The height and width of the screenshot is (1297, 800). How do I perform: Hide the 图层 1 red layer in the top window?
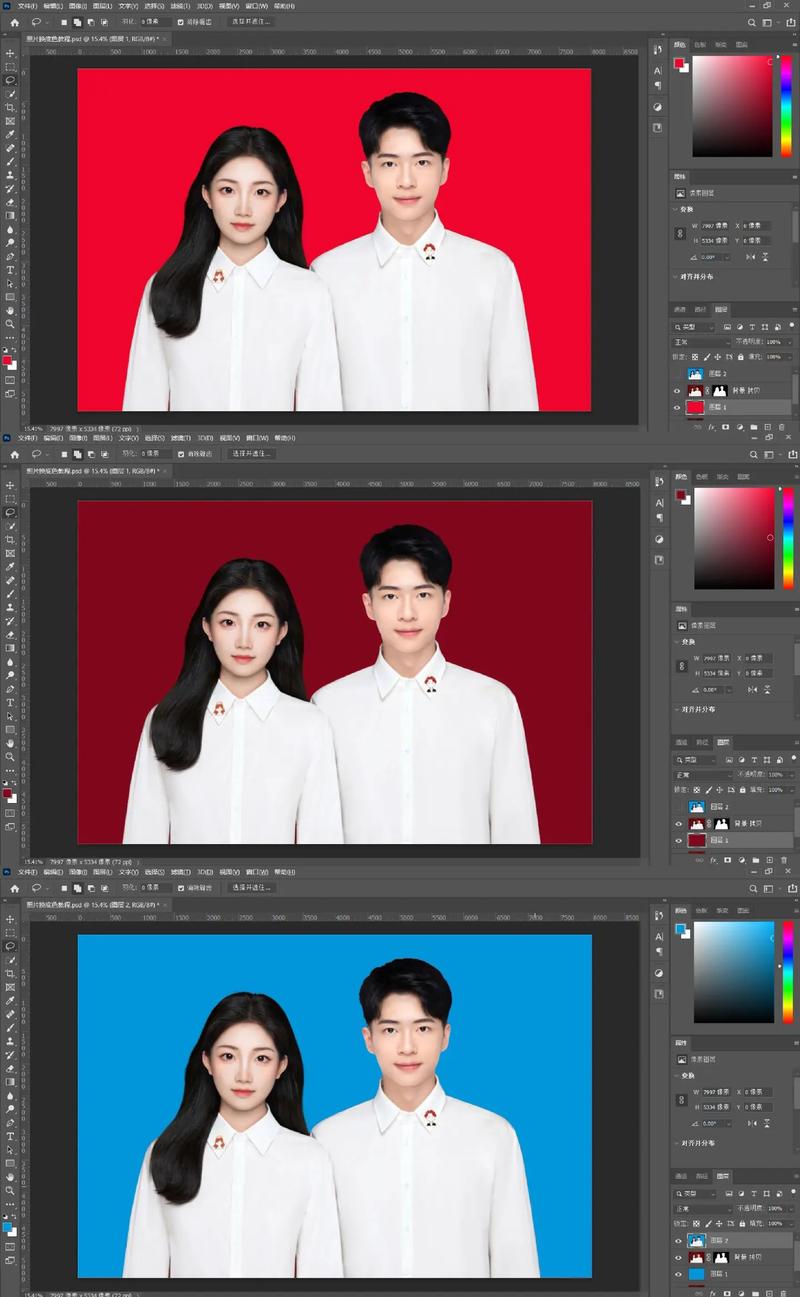pyautogui.click(x=678, y=408)
